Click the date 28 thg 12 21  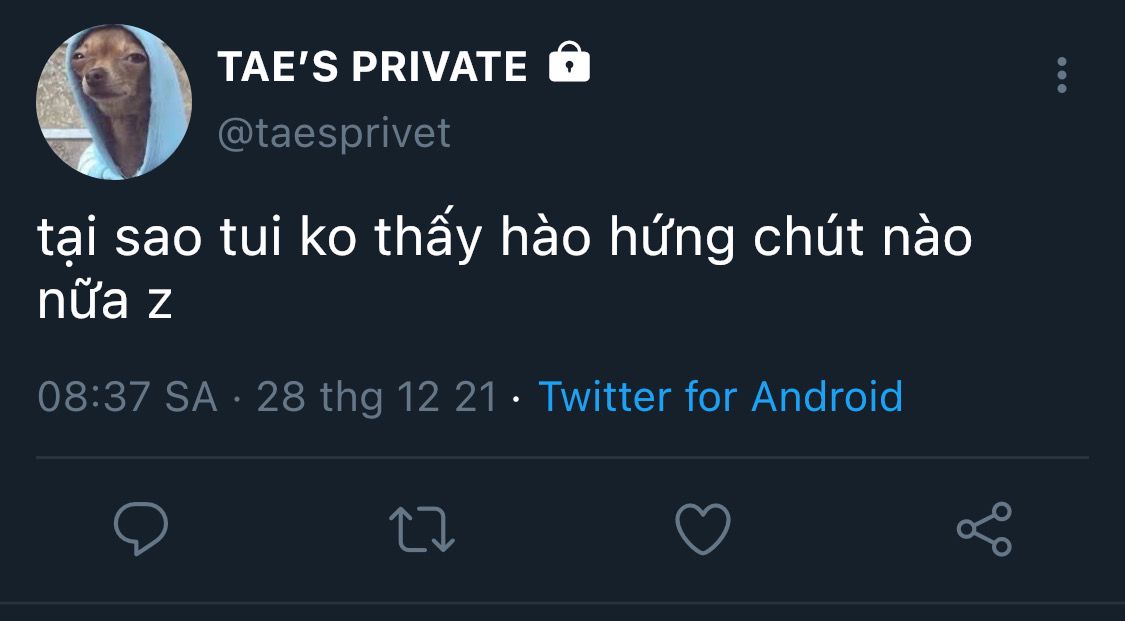coord(377,397)
